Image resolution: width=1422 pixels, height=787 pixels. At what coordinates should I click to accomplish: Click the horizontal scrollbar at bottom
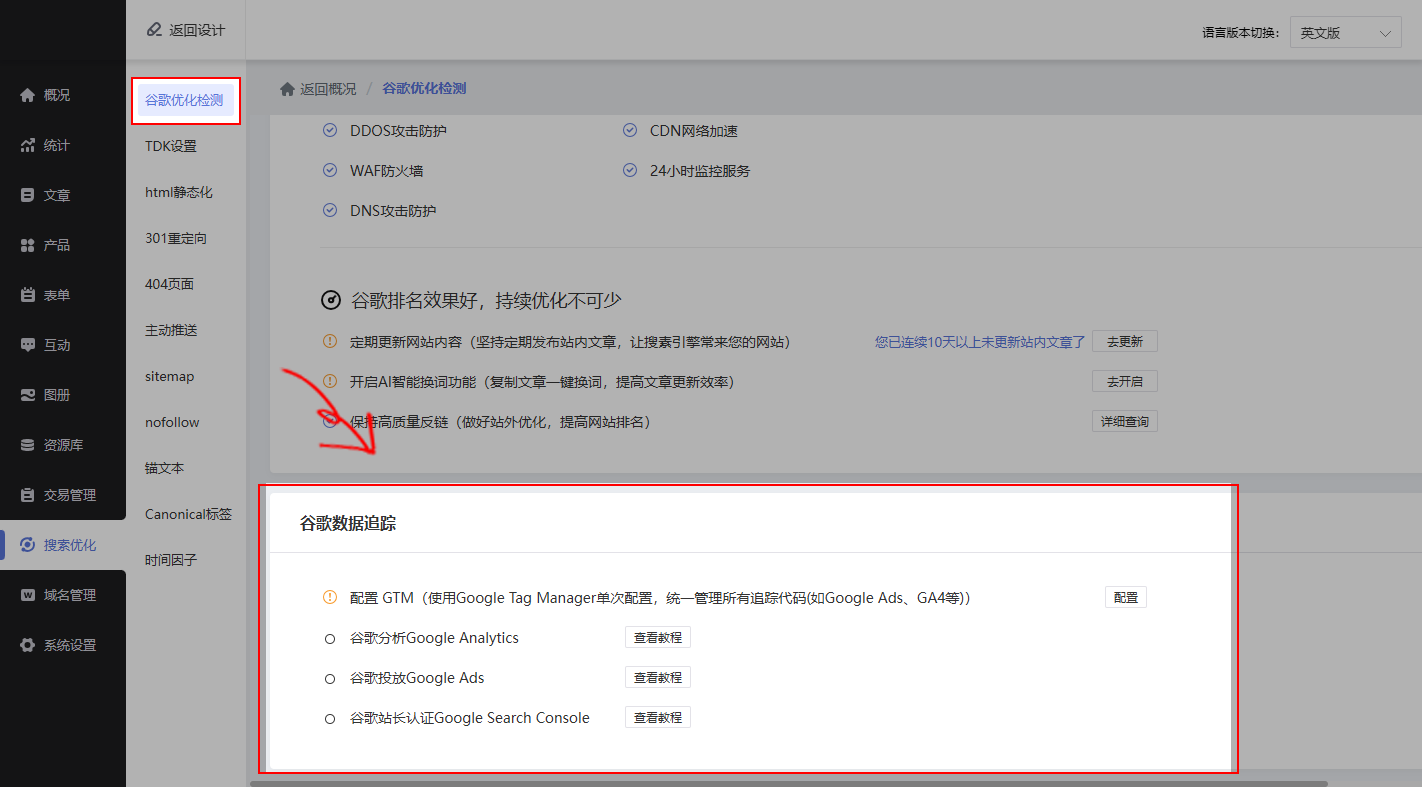coord(788,783)
